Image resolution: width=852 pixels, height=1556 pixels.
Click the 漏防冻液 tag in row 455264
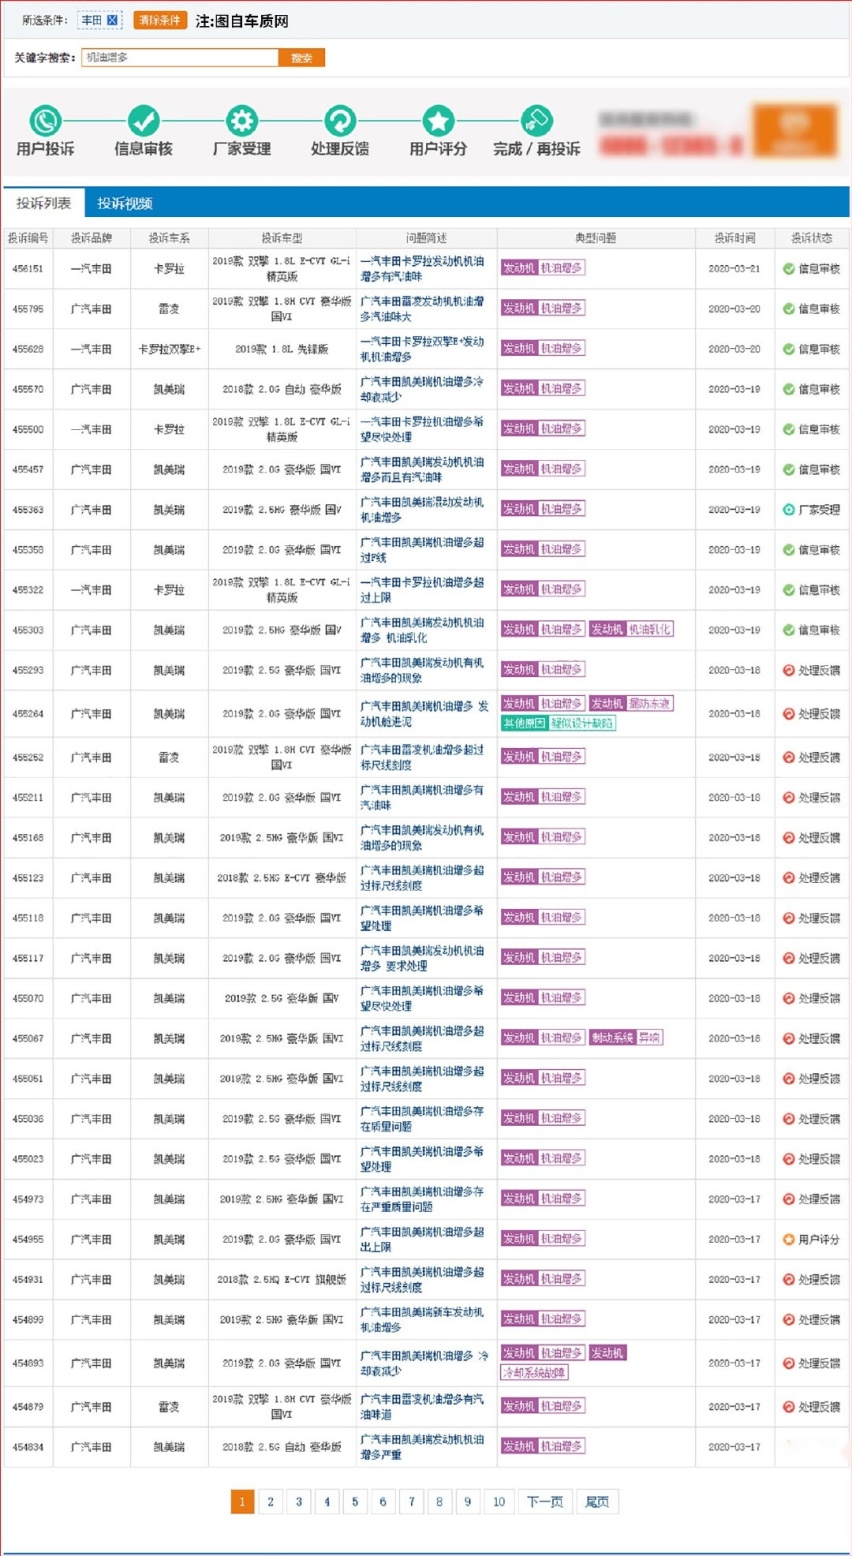pos(650,704)
